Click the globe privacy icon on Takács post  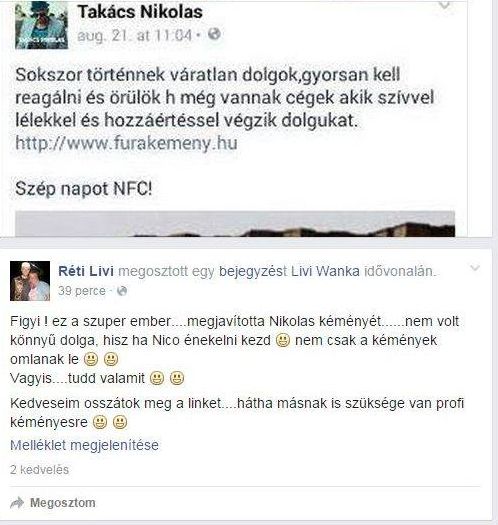point(214,34)
